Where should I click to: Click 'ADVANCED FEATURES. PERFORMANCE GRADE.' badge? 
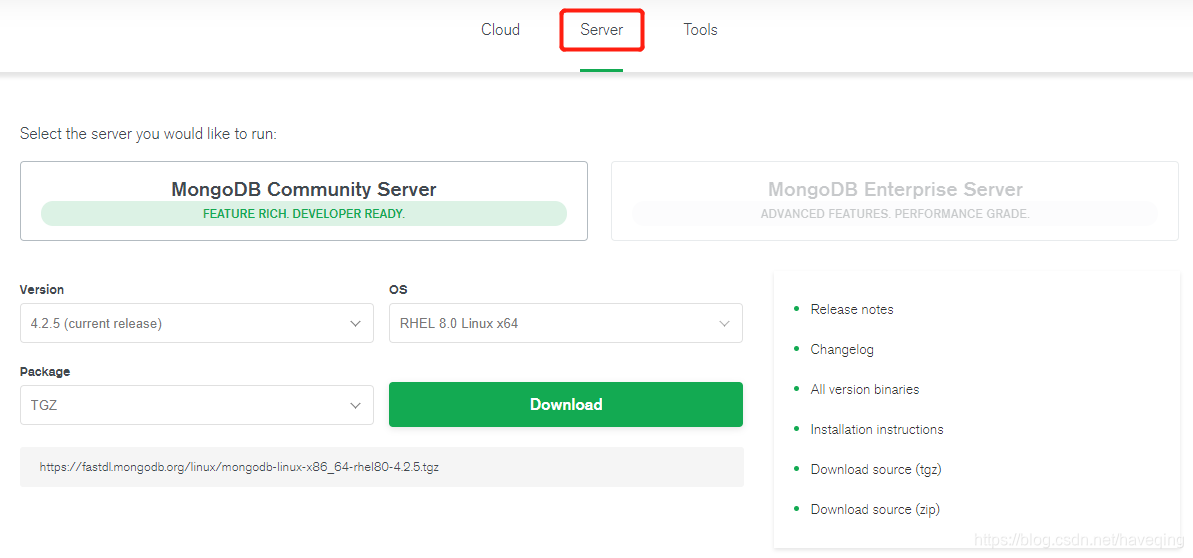click(895, 214)
